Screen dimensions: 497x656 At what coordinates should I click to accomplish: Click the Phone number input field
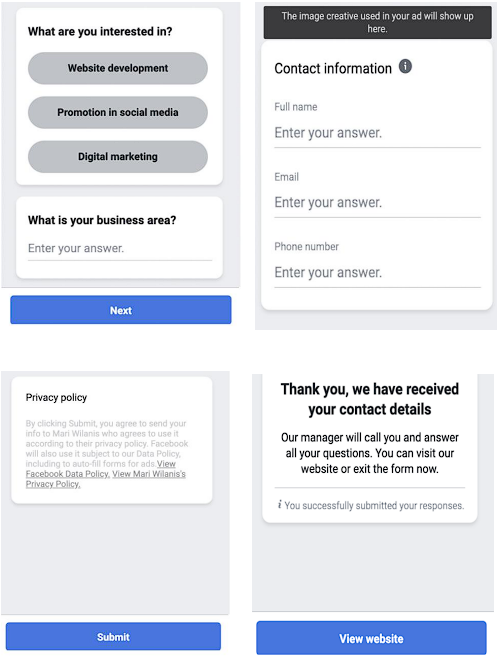tap(377, 273)
